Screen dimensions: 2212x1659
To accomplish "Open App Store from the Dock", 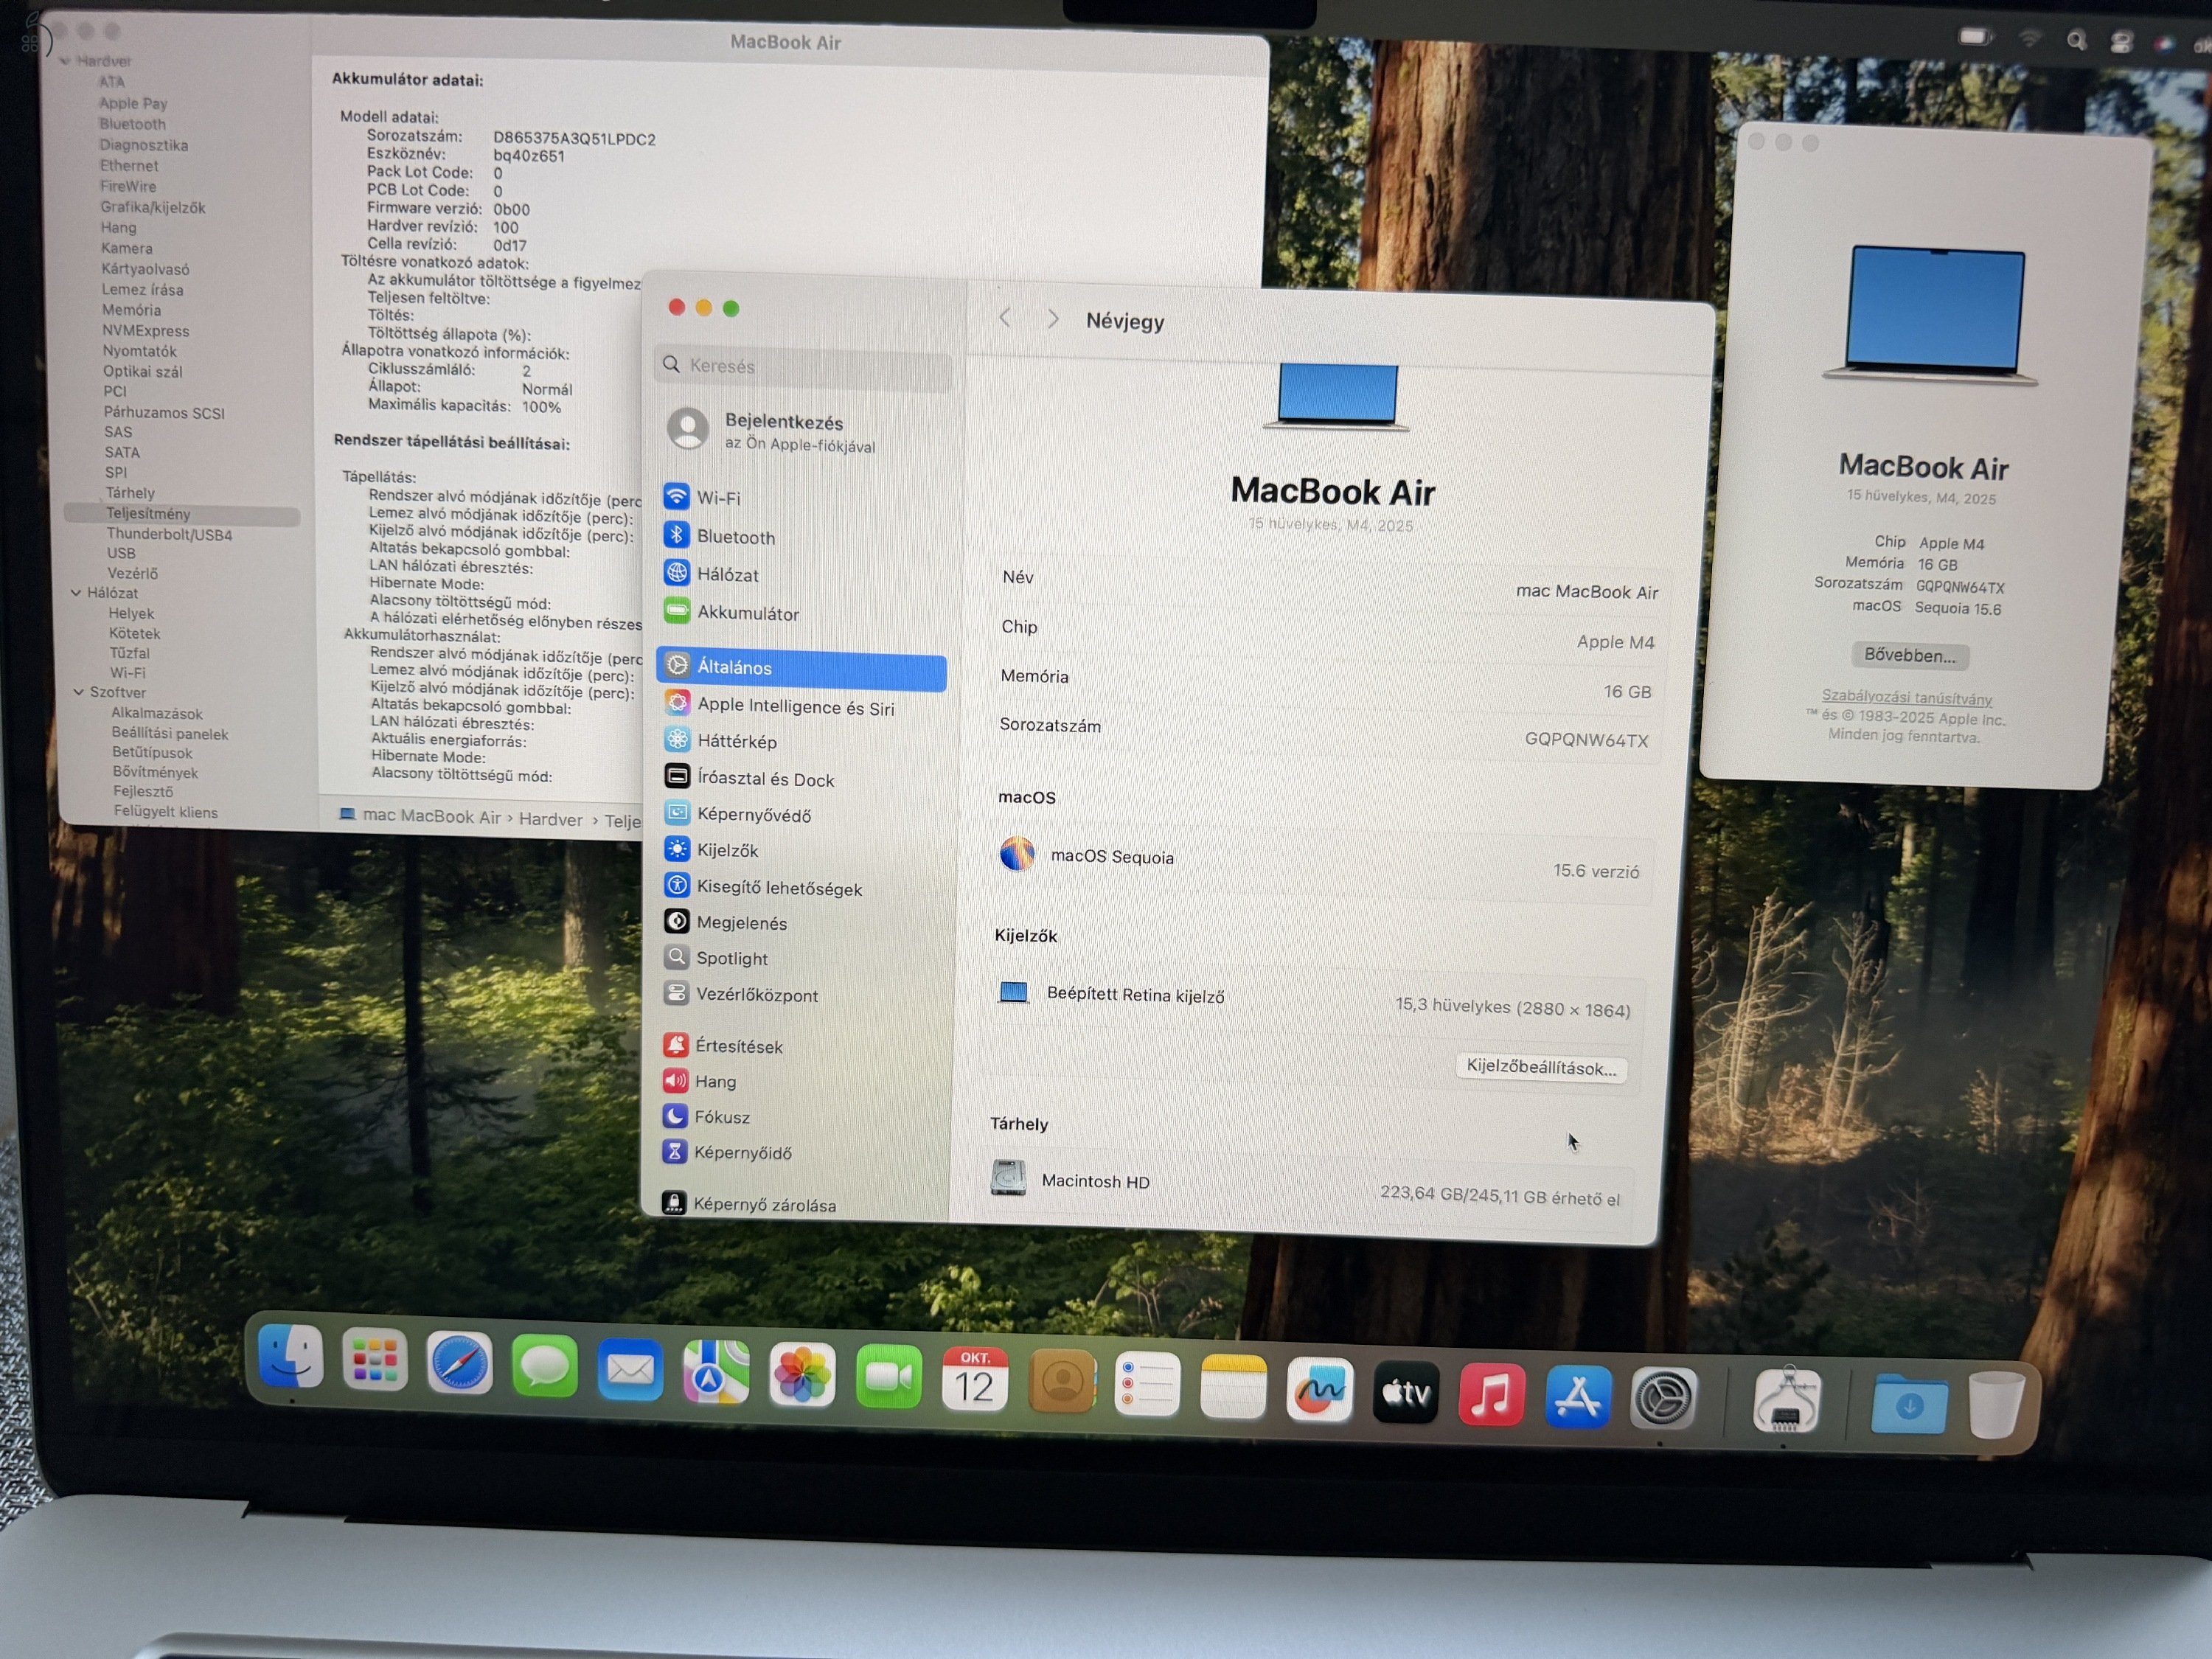I will 1578,1397.
